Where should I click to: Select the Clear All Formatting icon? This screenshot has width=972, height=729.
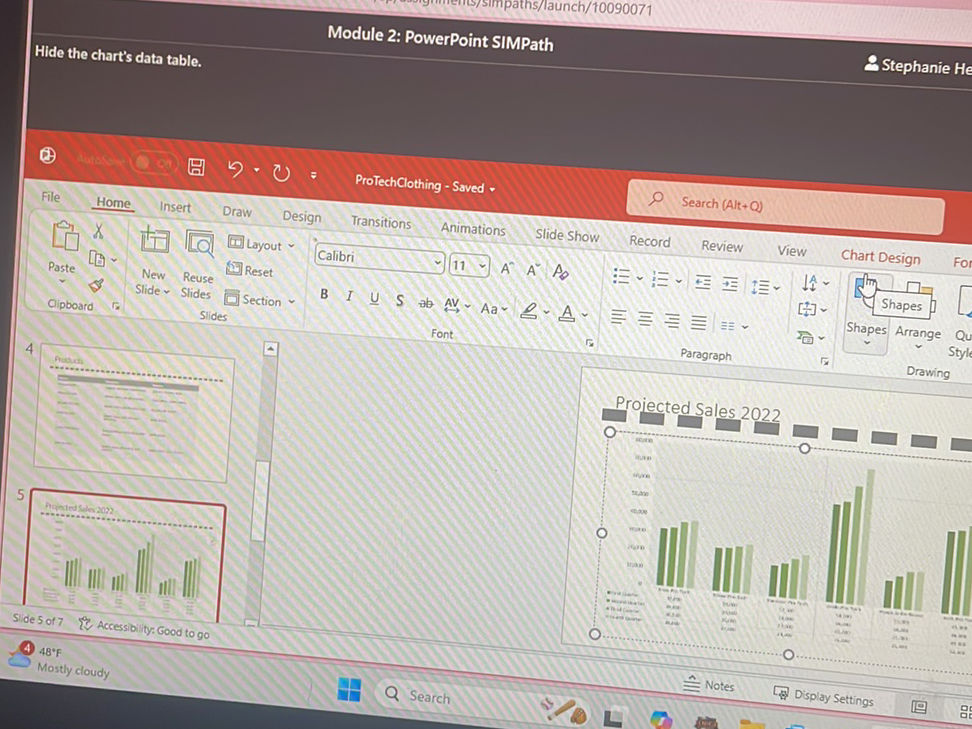tap(561, 270)
